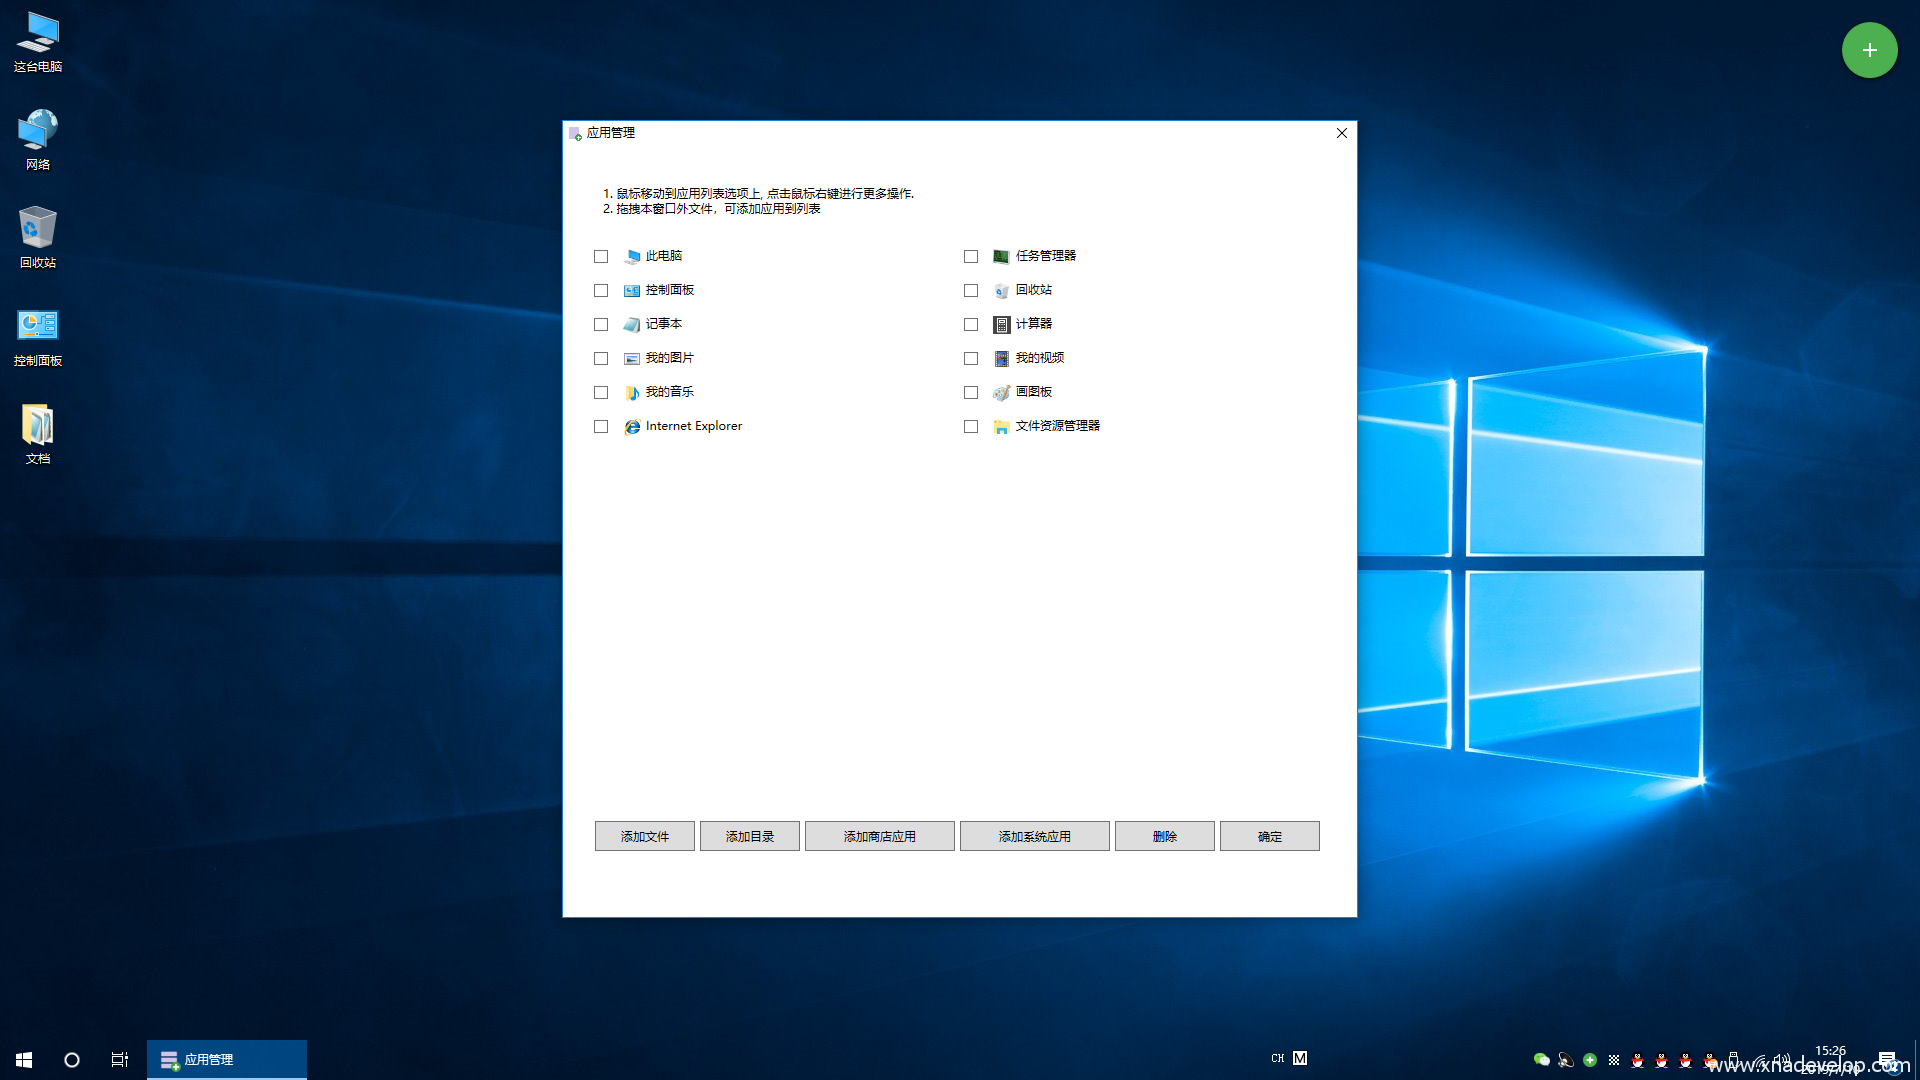Click the 应用管理 taskbar item
This screenshot has width=1920, height=1080.
(x=226, y=1060)
